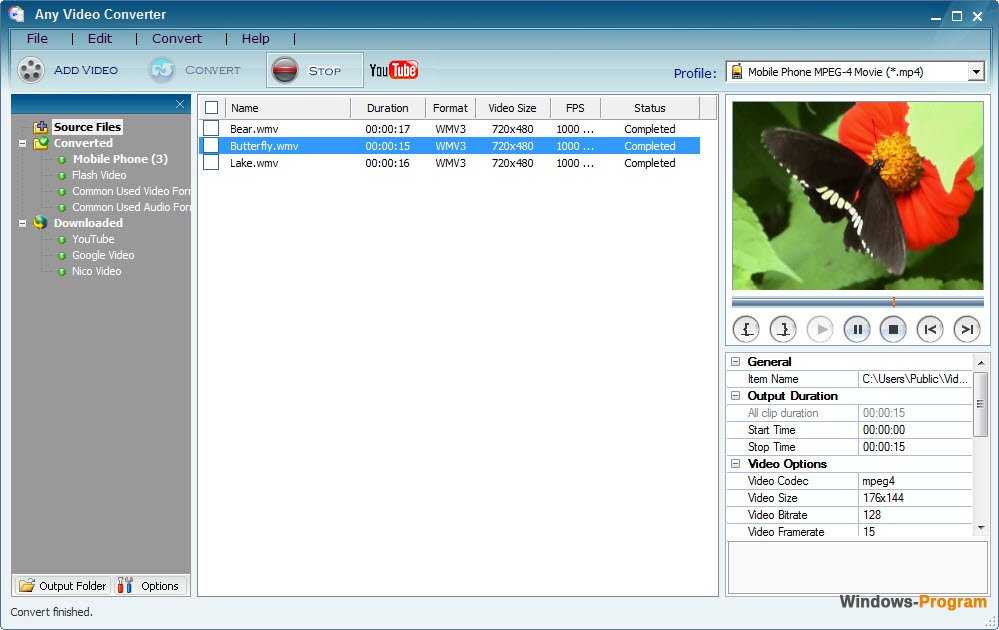Sort by Status column header
The width and height of the screenshot is (999, 630).
[x=650, y=108]
